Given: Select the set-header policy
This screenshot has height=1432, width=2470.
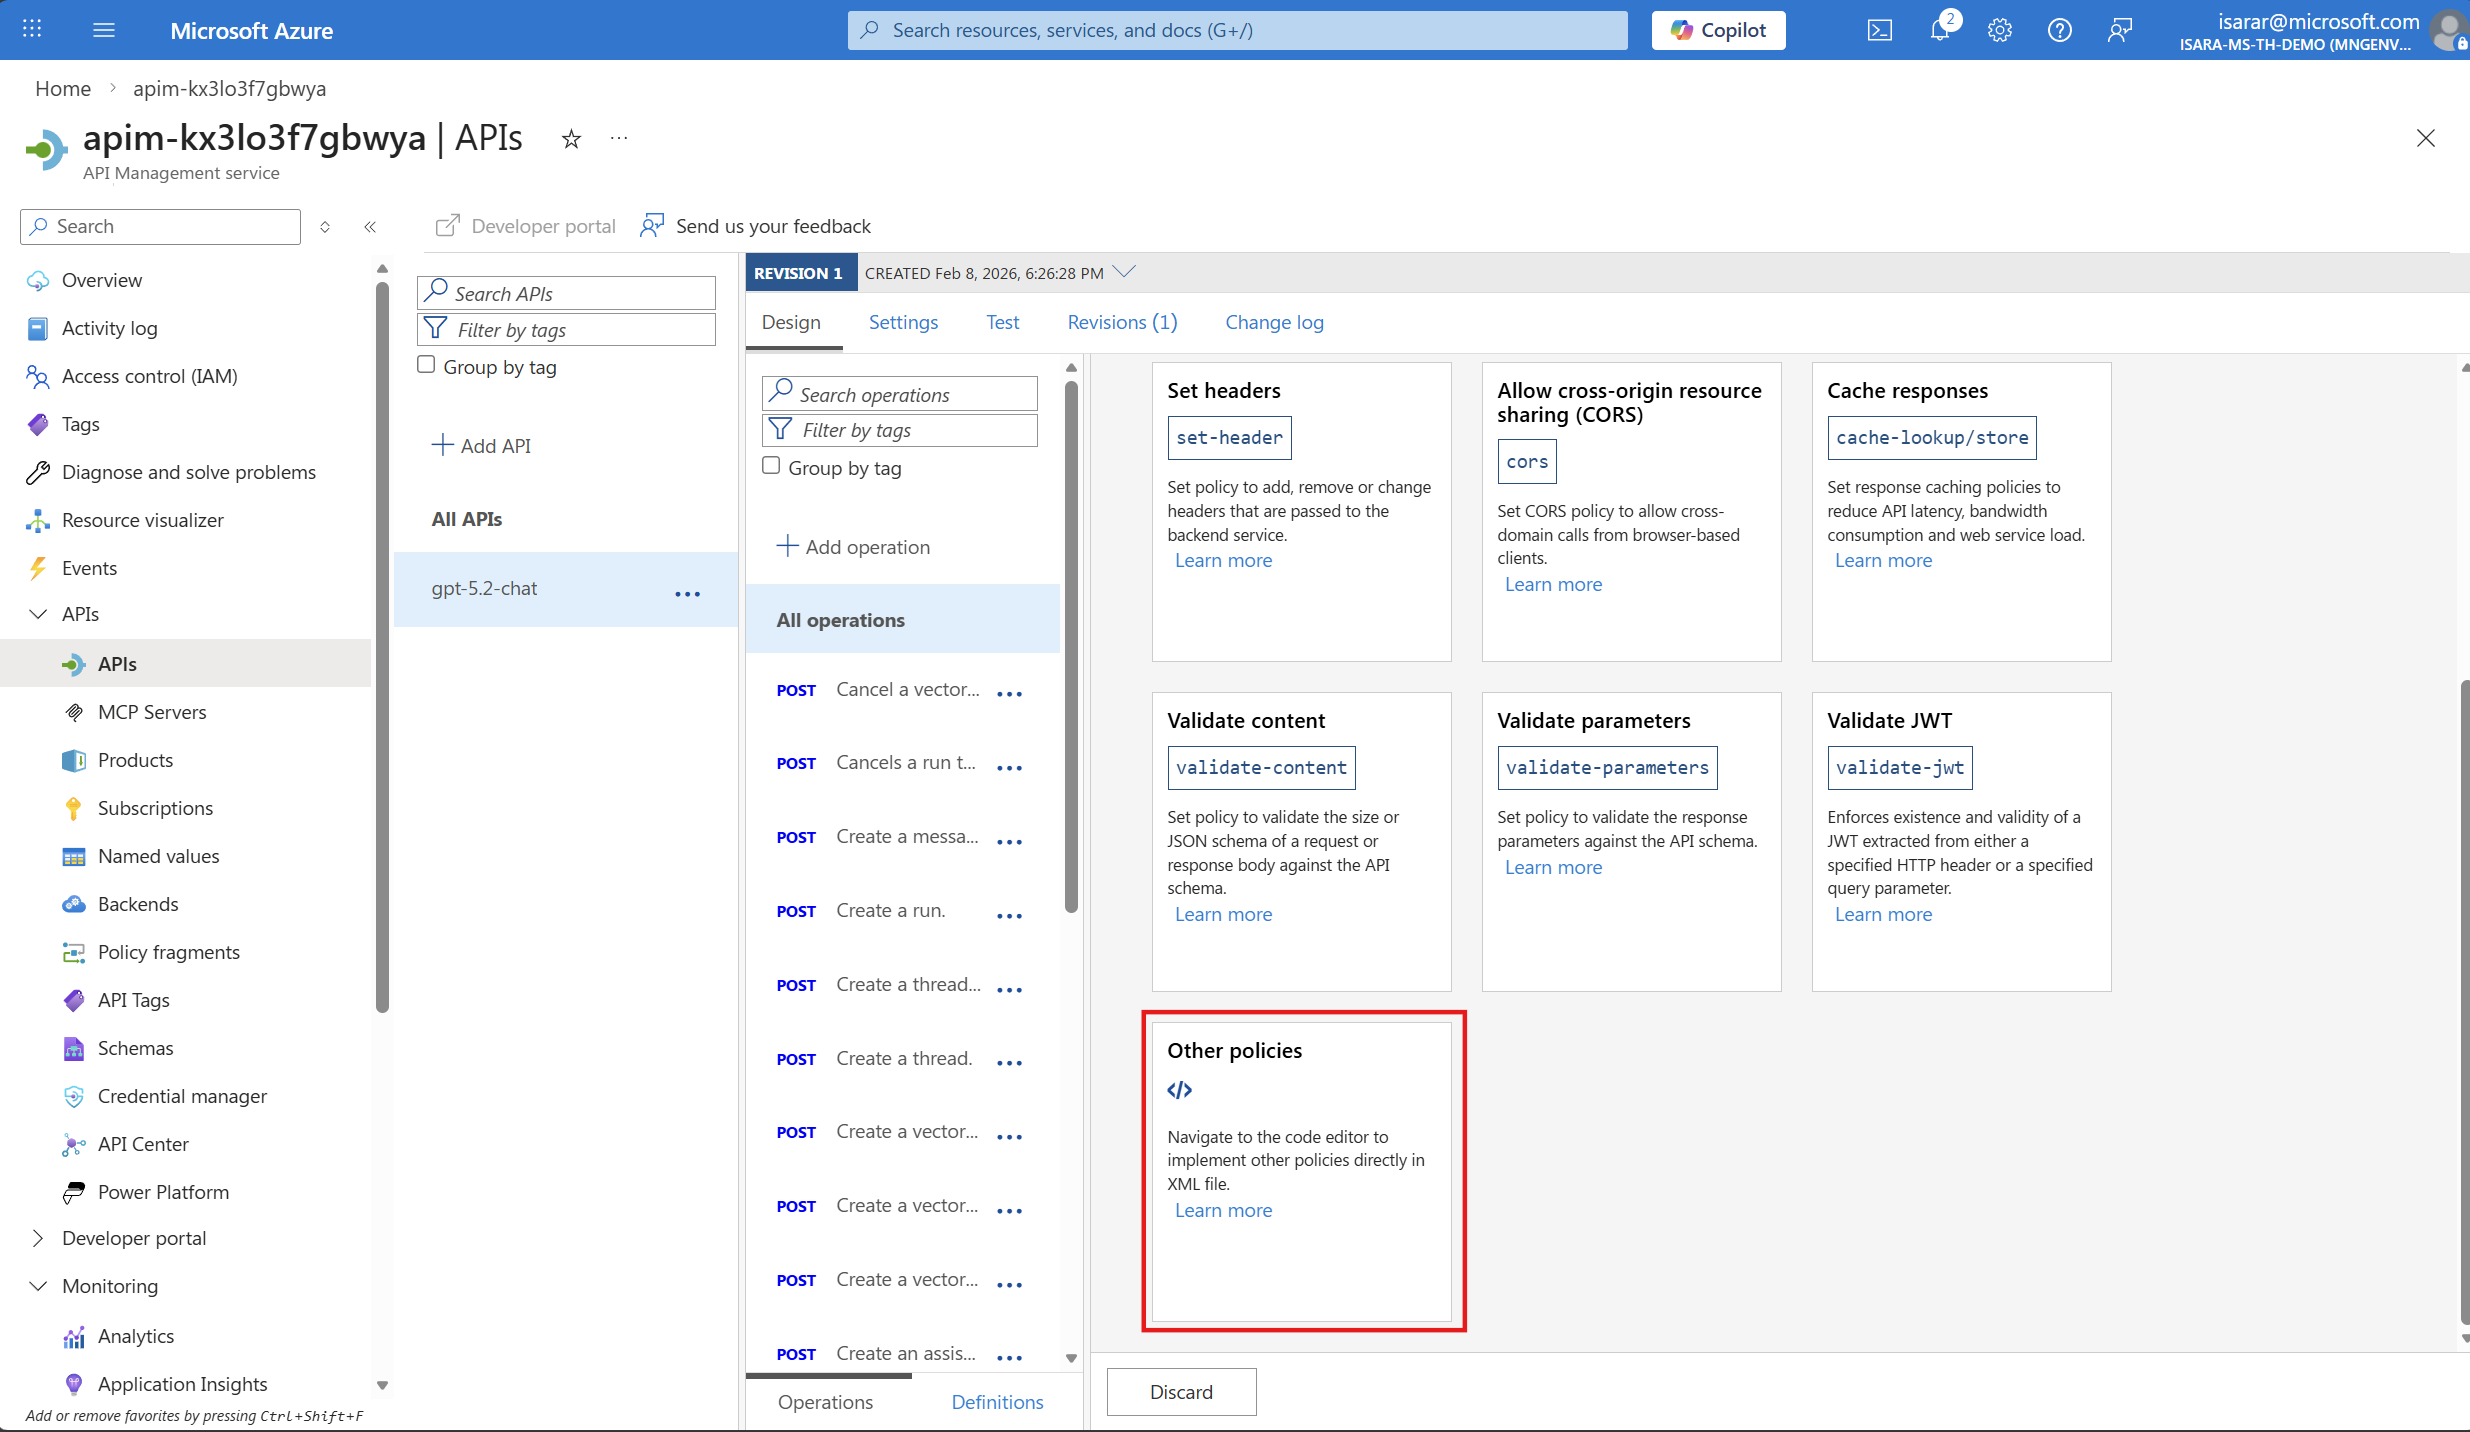Looking at the screenshot, I should [x=1229, y=438].
